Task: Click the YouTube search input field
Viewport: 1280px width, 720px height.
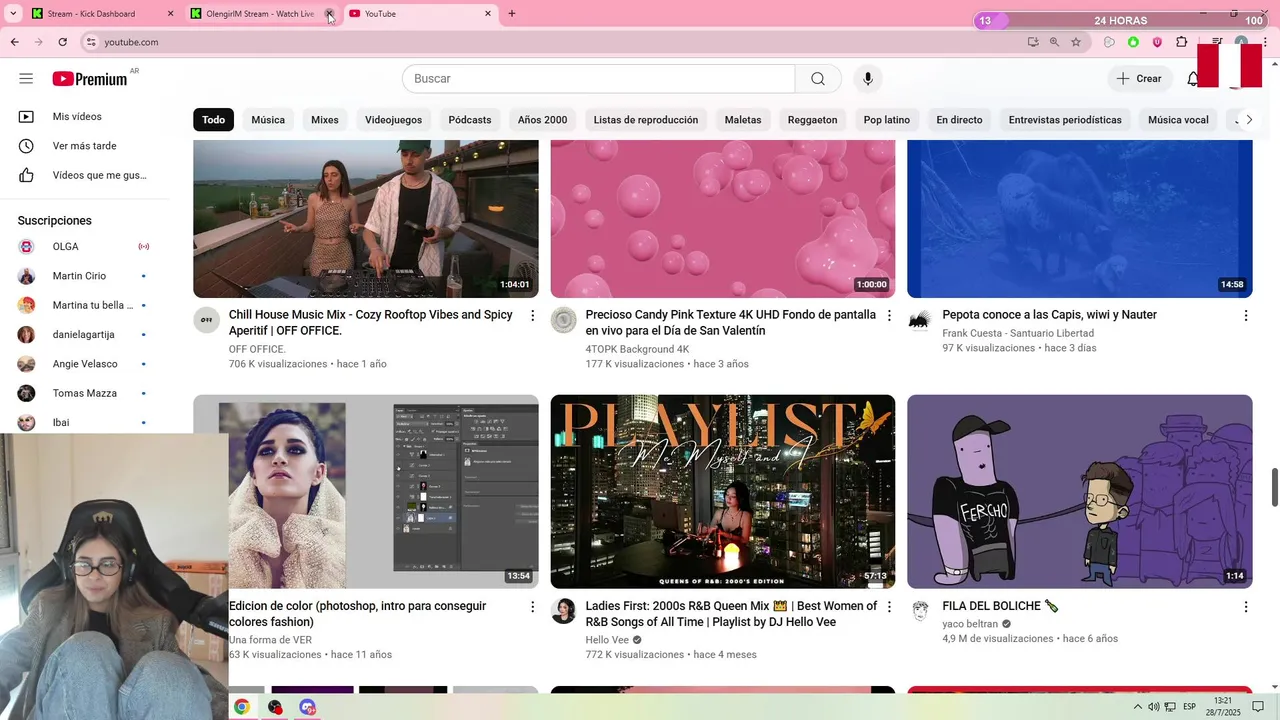Action: 598,79
